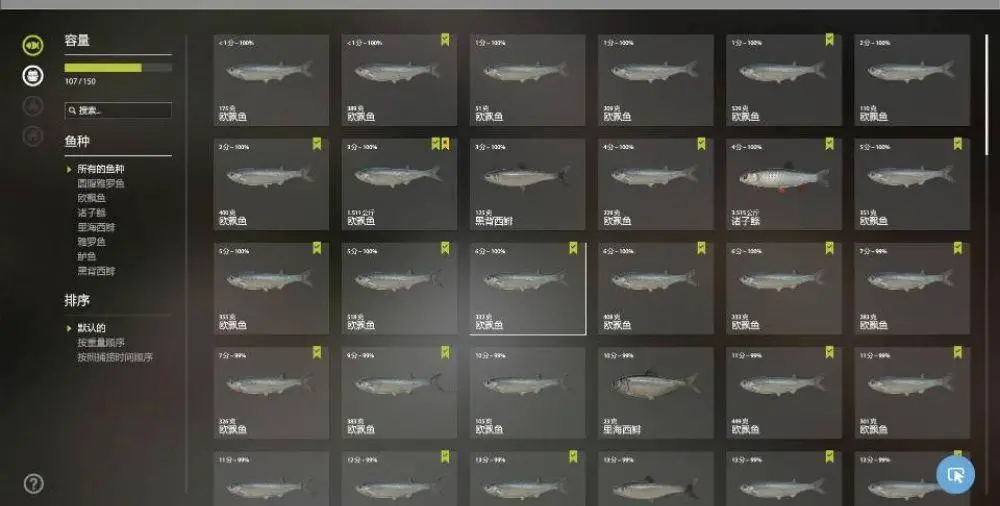Image resolution: width=1000 pixels, height=506 pixels.
Task: Click the bookmark flag on the 3.515公斤 诺子鲦 card
Action: click(x=829, y=144)
